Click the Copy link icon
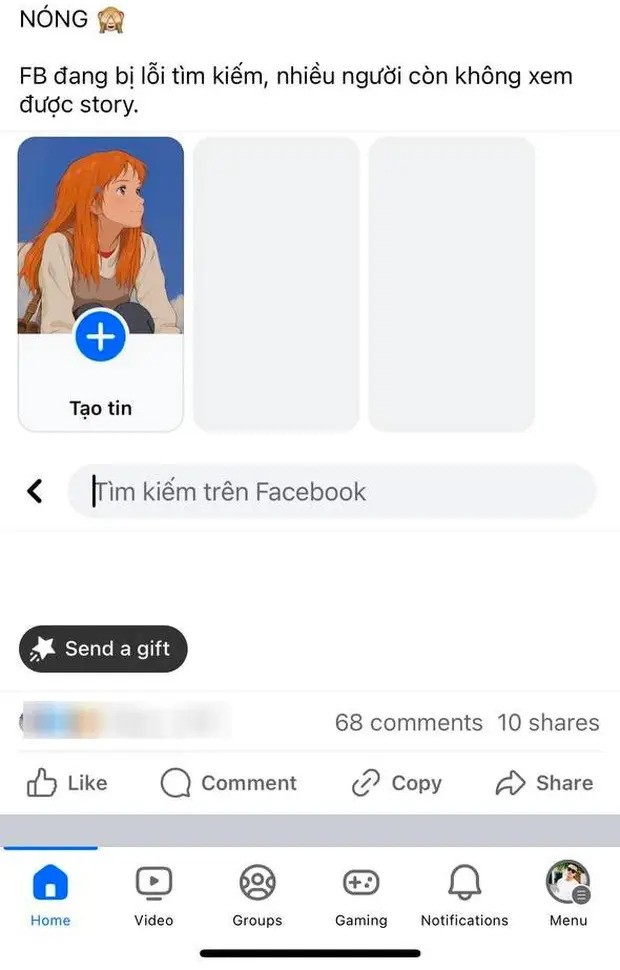The height and width of the screenshot is (970, 620). pyautogui.click(x=366, y=783)
